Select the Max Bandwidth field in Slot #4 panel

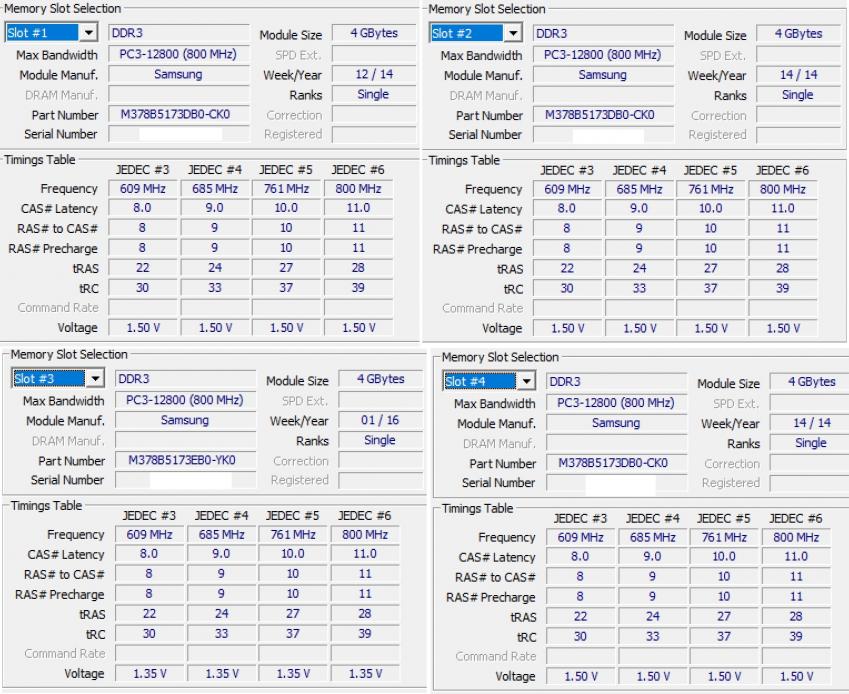point(615,404)
